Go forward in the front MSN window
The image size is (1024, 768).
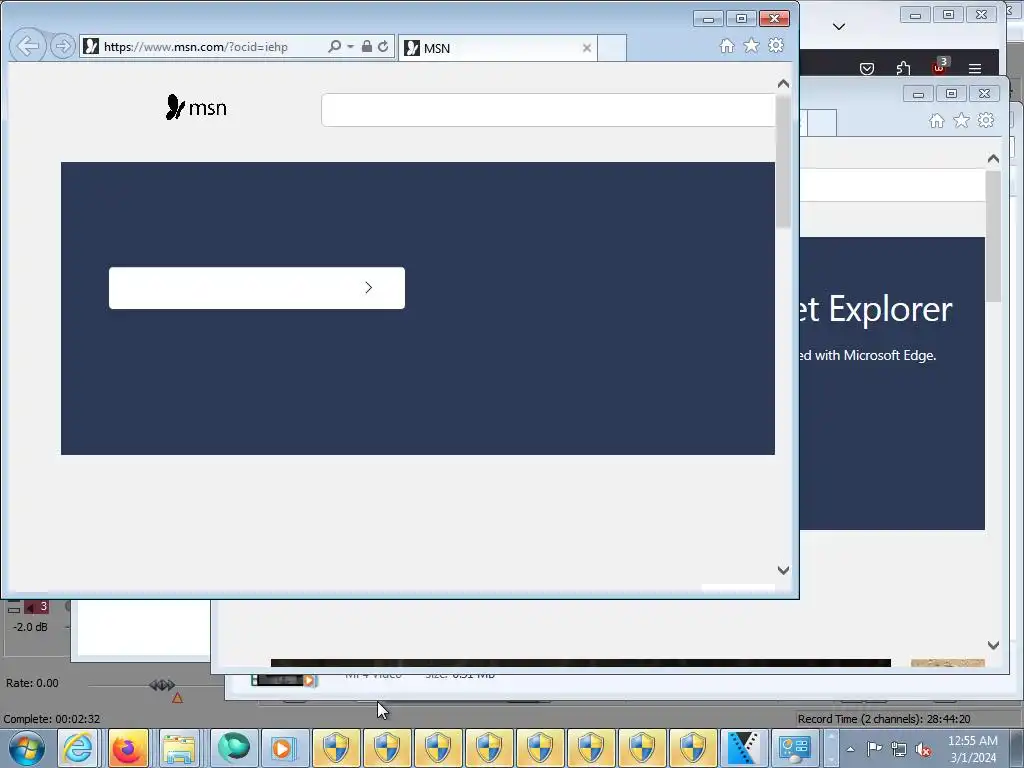pos(63,46)
